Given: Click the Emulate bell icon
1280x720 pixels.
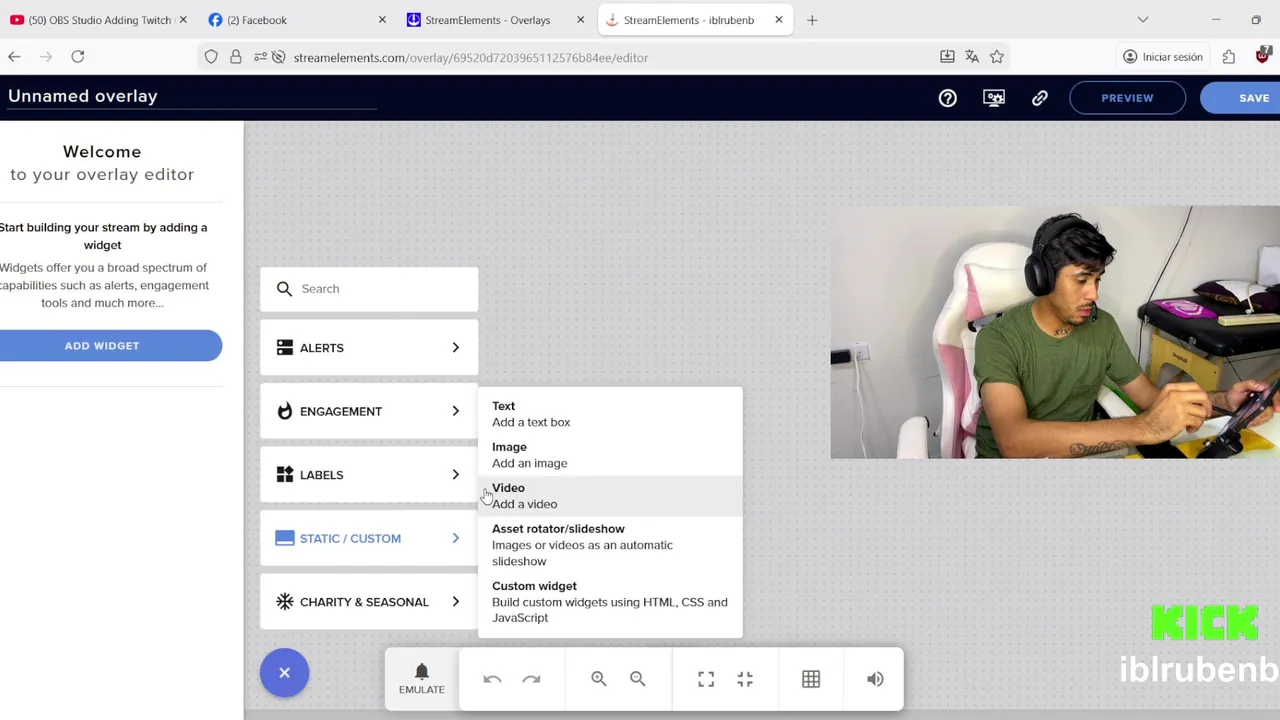Looking at the screenshot, I should coord(421,671).
